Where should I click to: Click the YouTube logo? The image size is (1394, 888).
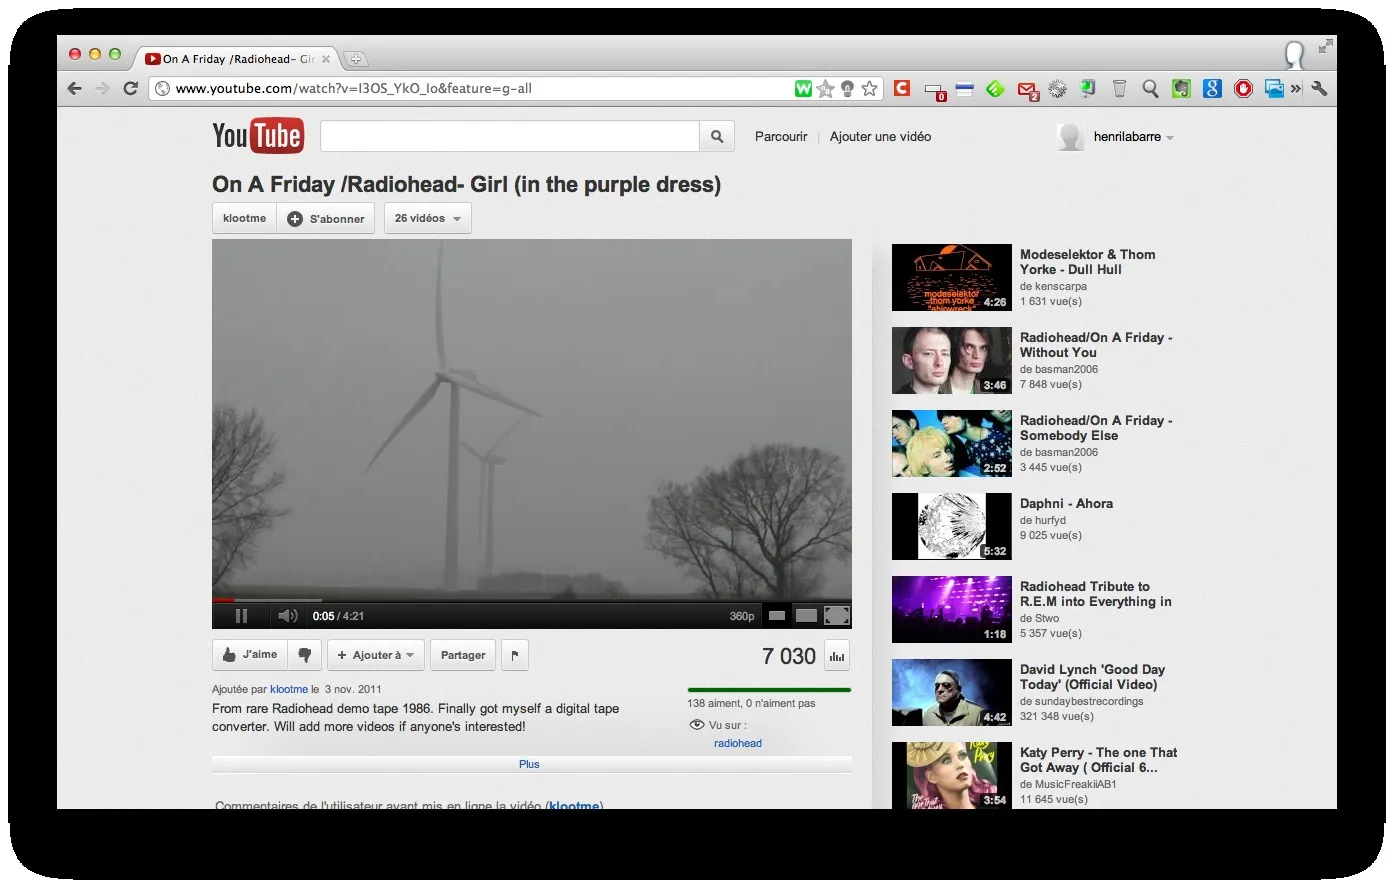258,136
